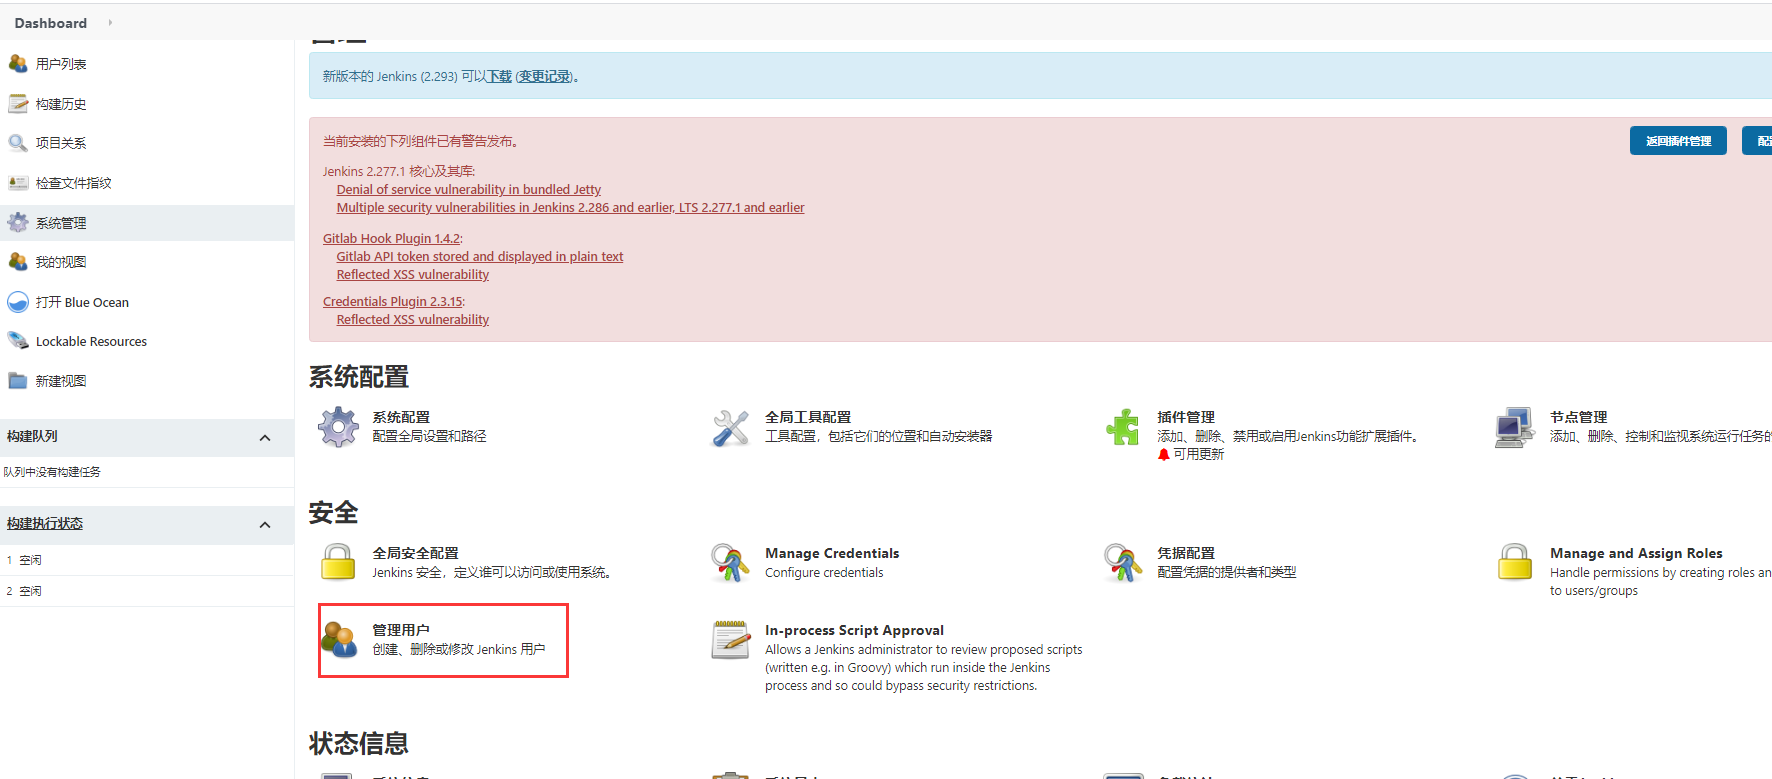Open the In-process Script Approval link
The height and width of the screenshot is (779, 1772).
point(854,630)
